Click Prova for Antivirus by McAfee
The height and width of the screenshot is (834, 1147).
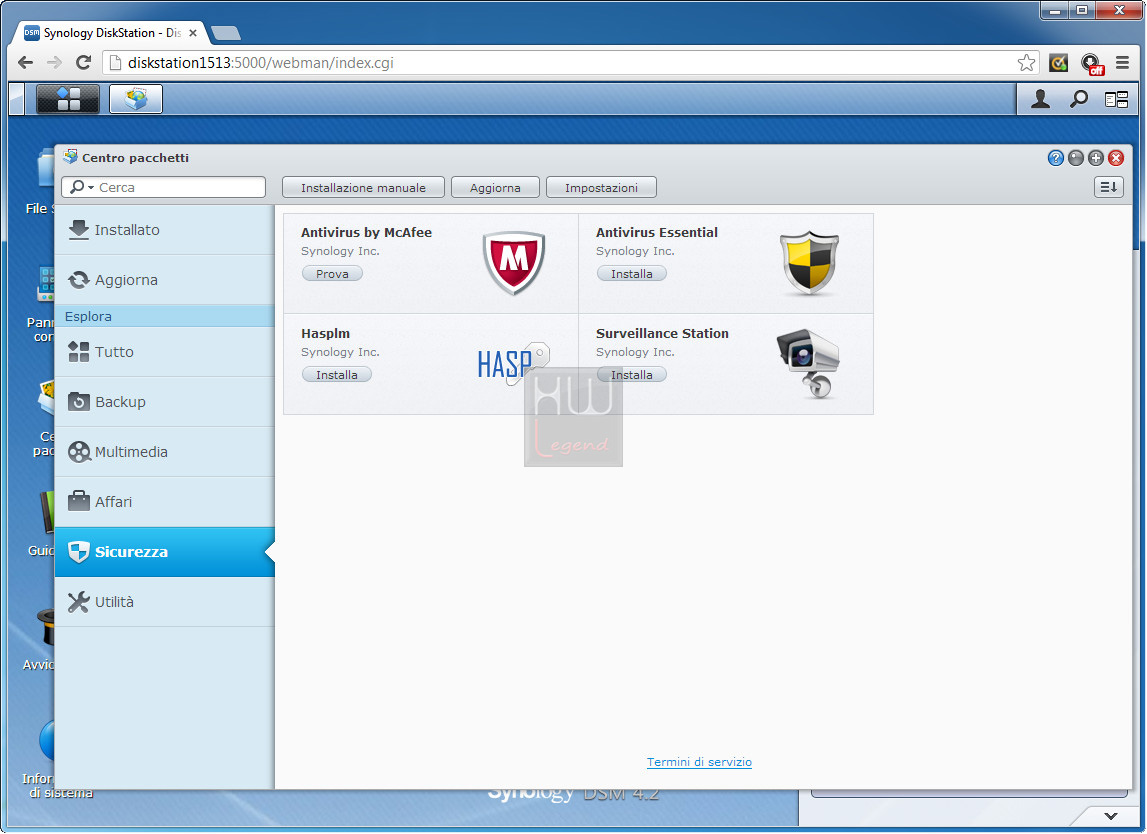(332, 274)
